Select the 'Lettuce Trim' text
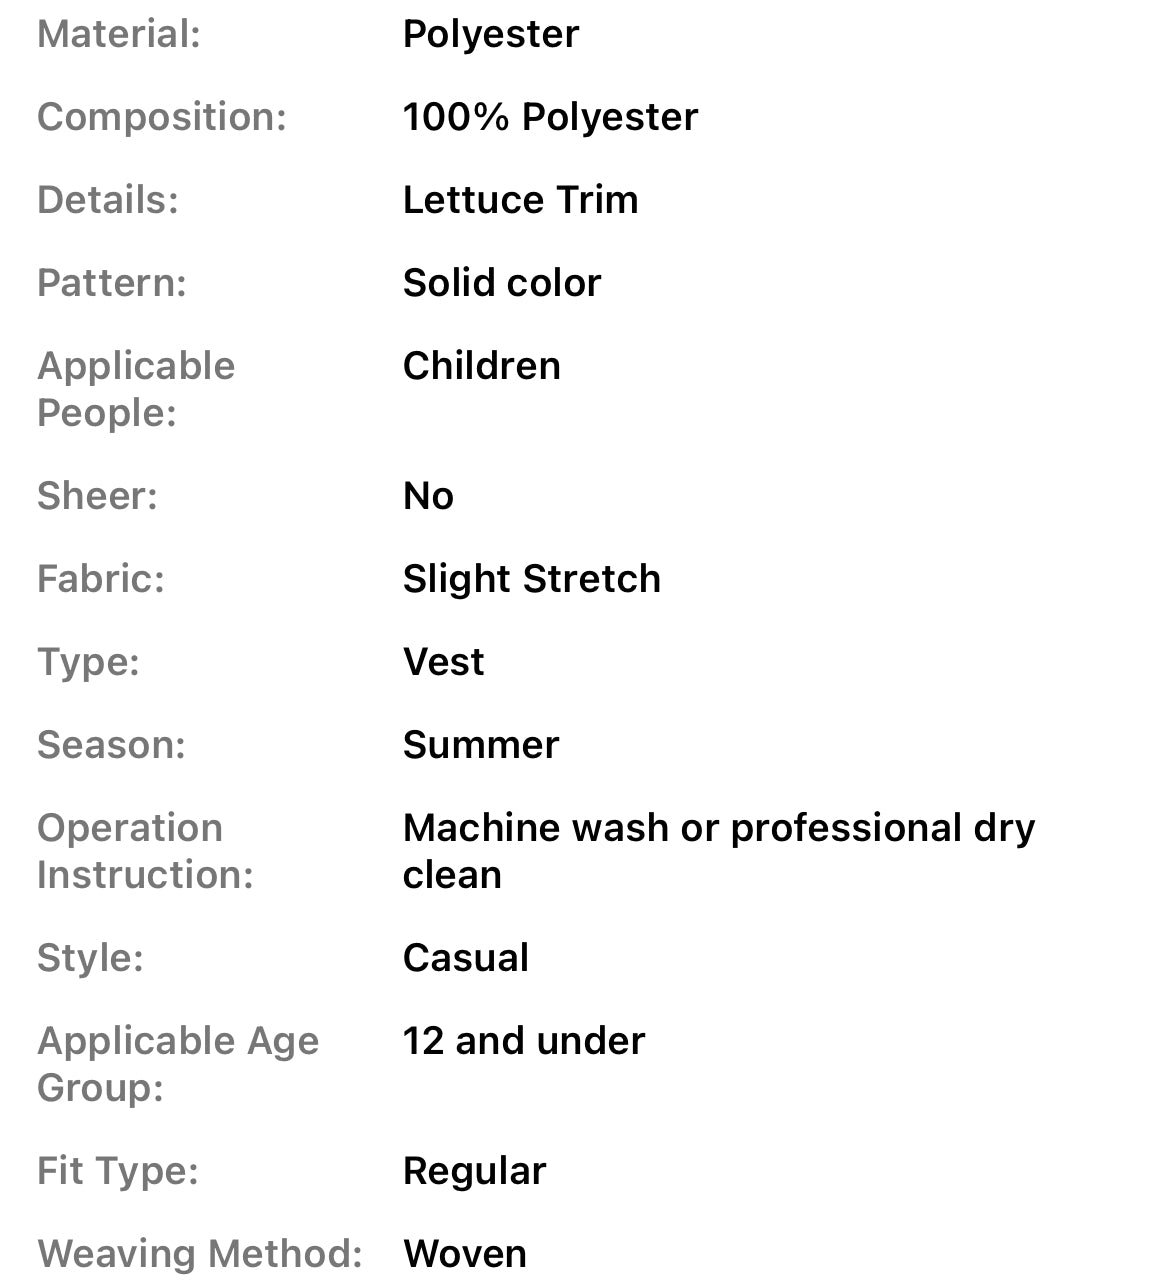 [520, 200]
